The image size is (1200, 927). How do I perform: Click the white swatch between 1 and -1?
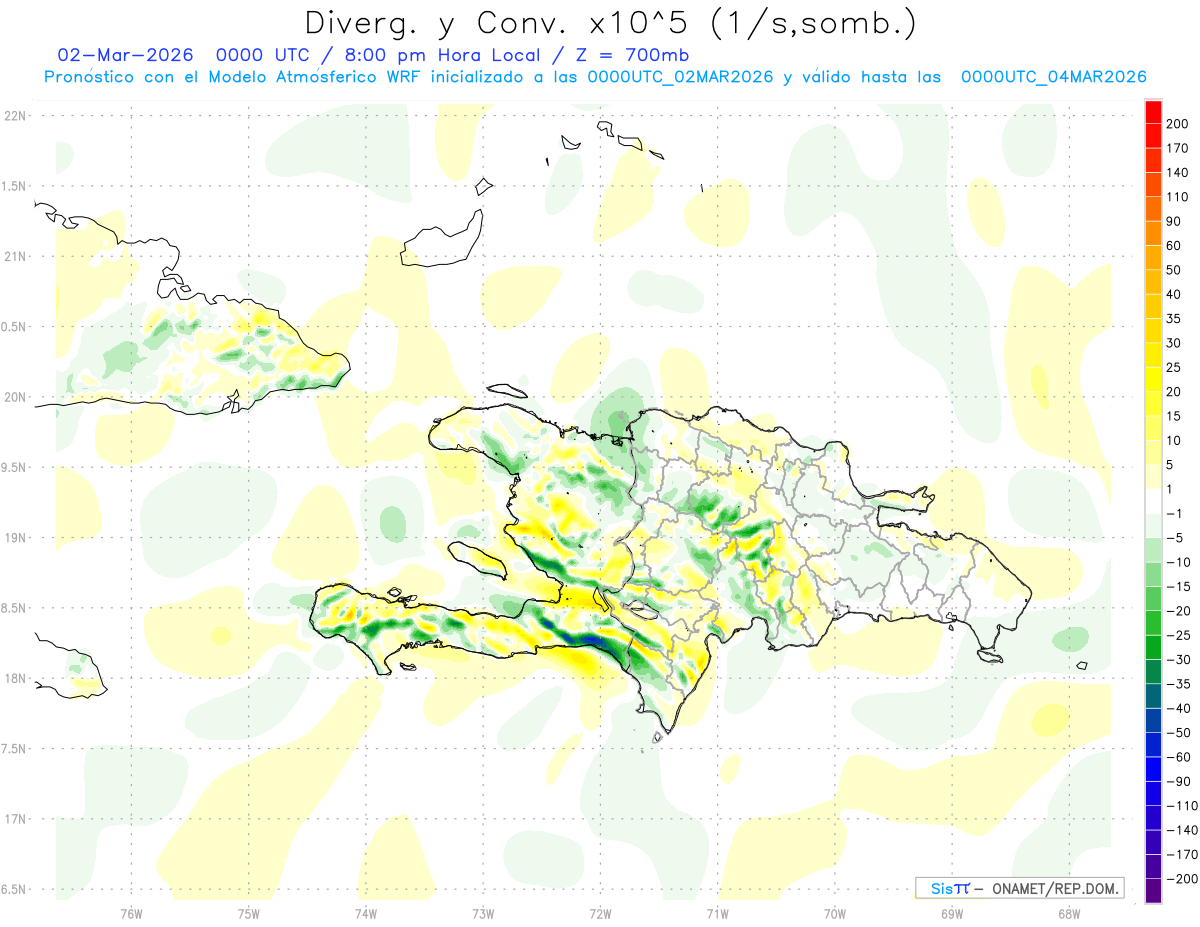click(1154, 501)
